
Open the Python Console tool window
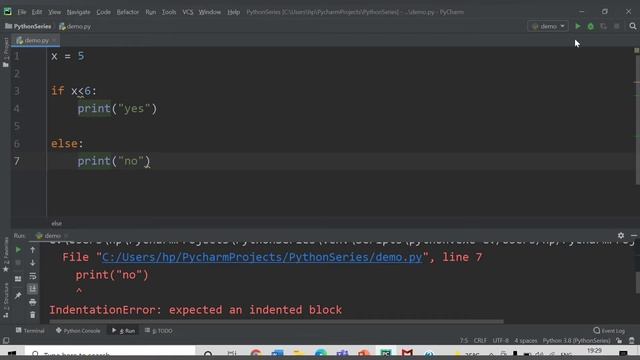(x=78, y=331)
